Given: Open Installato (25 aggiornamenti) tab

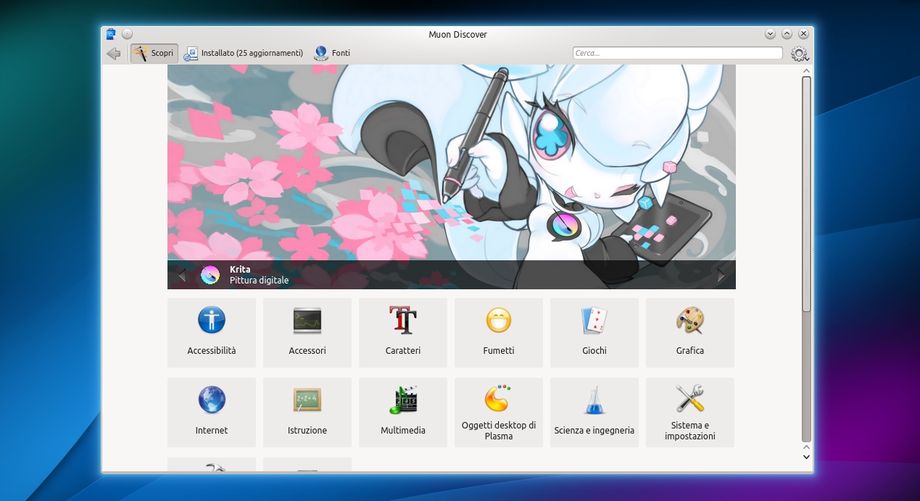Looking at the screenshot, I should coord(243,53).
